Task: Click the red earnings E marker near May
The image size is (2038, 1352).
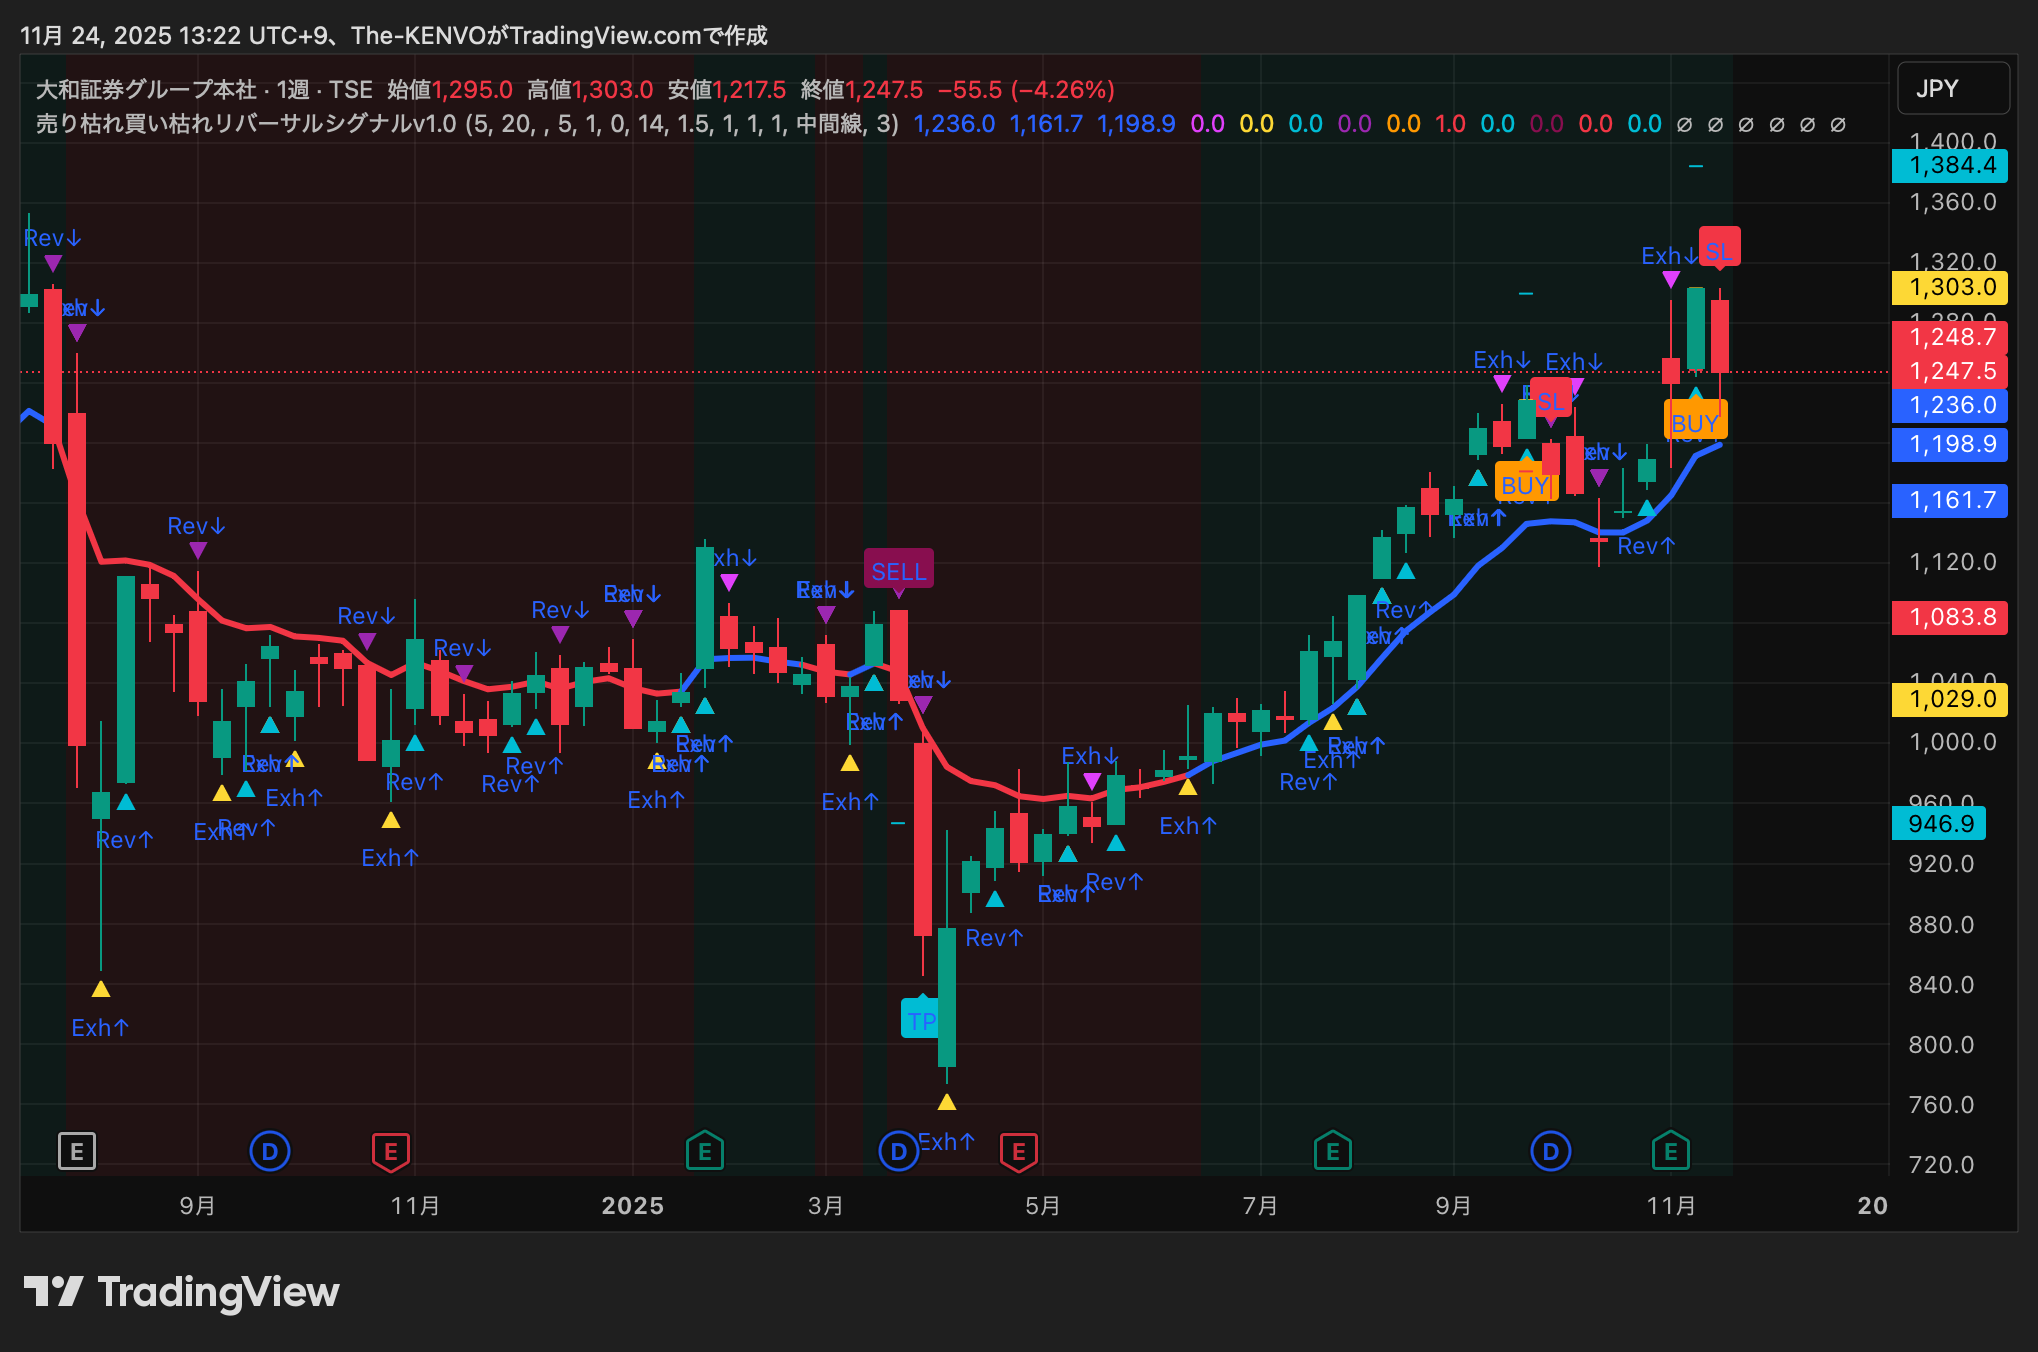Action: [1019, 1151]
